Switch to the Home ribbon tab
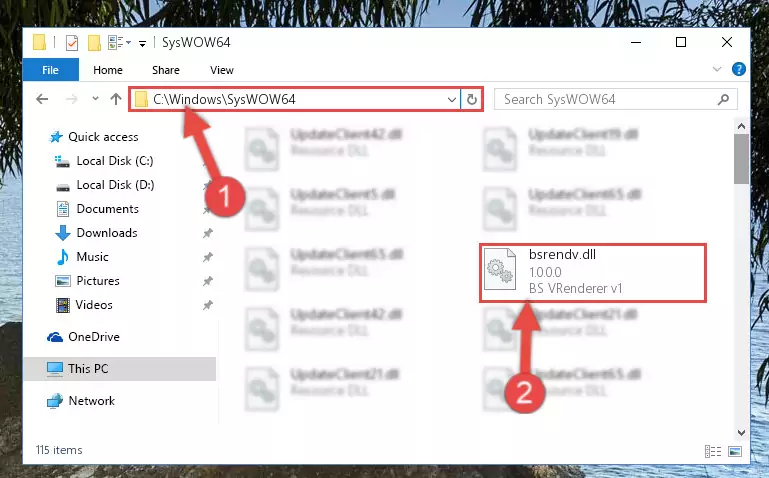This screenshot has height=478, width=769. 108,70
